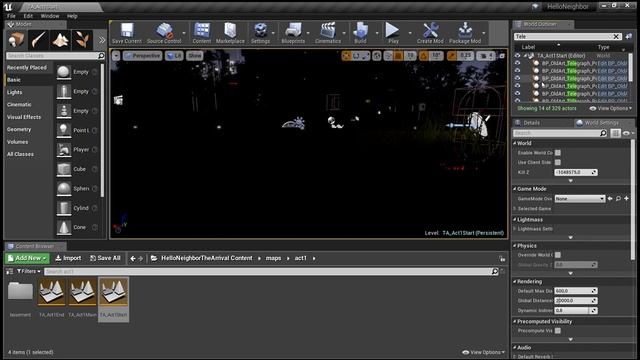This screenshot has height=360, width=640.
Task: Click the Cylinder primitive icon
Action: [64, 208]
